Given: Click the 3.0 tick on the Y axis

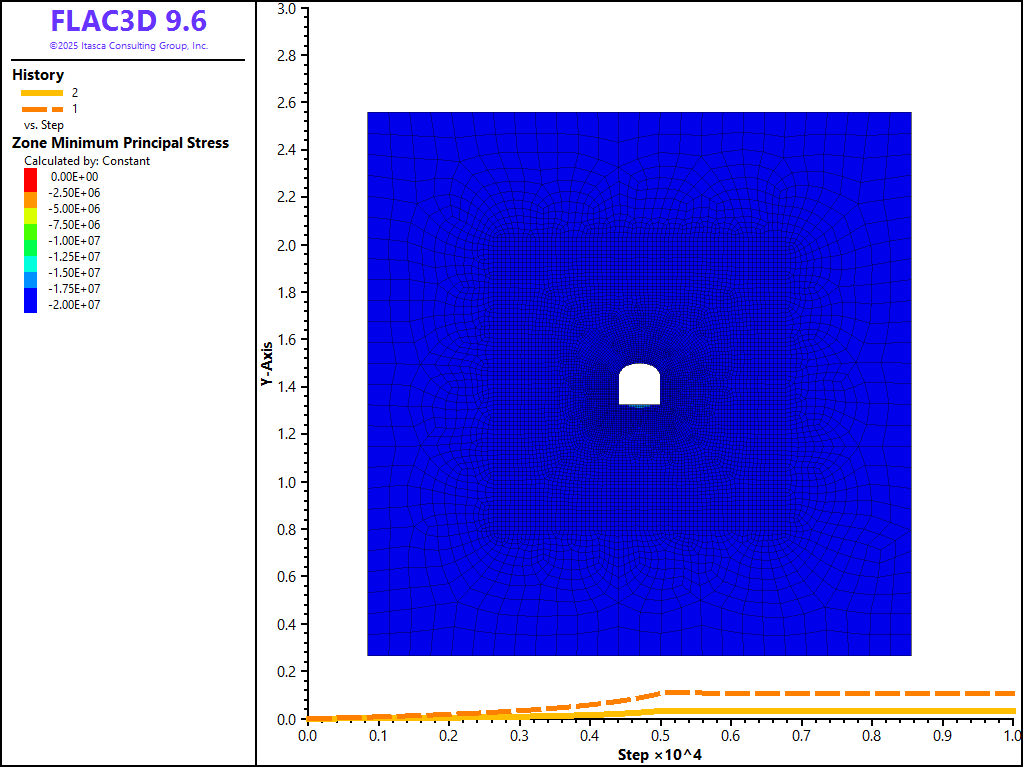Looking at the screenshot, I should (x=286, y=8).
